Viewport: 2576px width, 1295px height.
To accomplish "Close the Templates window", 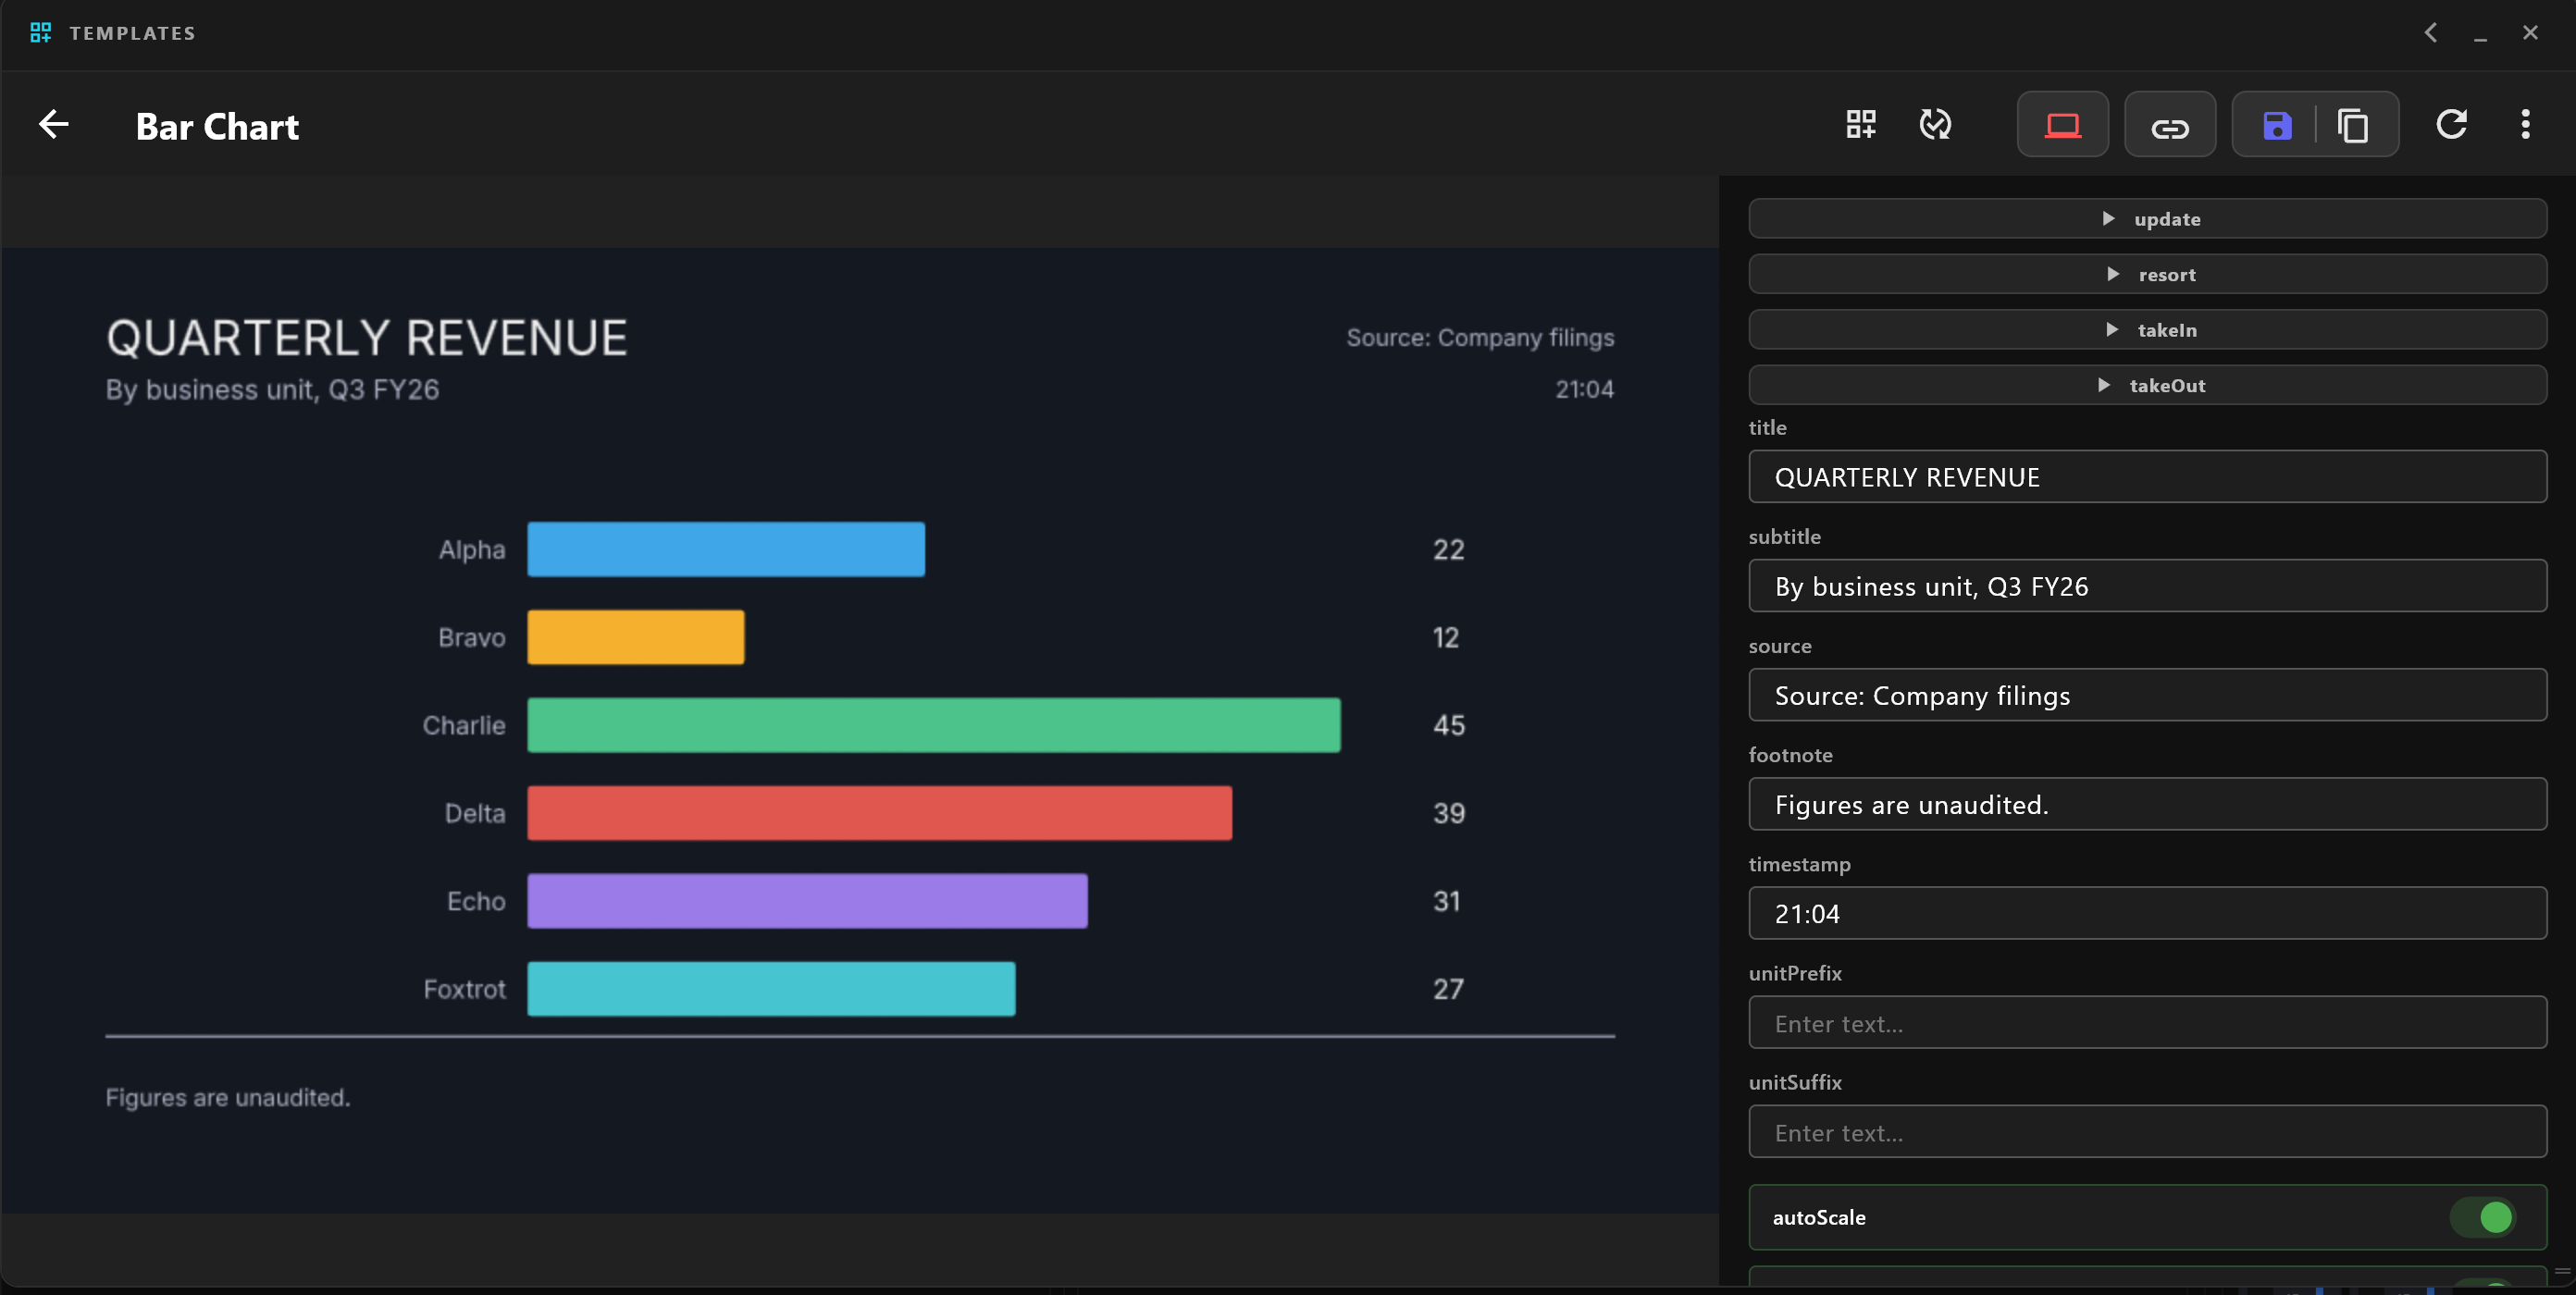I will pos(2530,33).
